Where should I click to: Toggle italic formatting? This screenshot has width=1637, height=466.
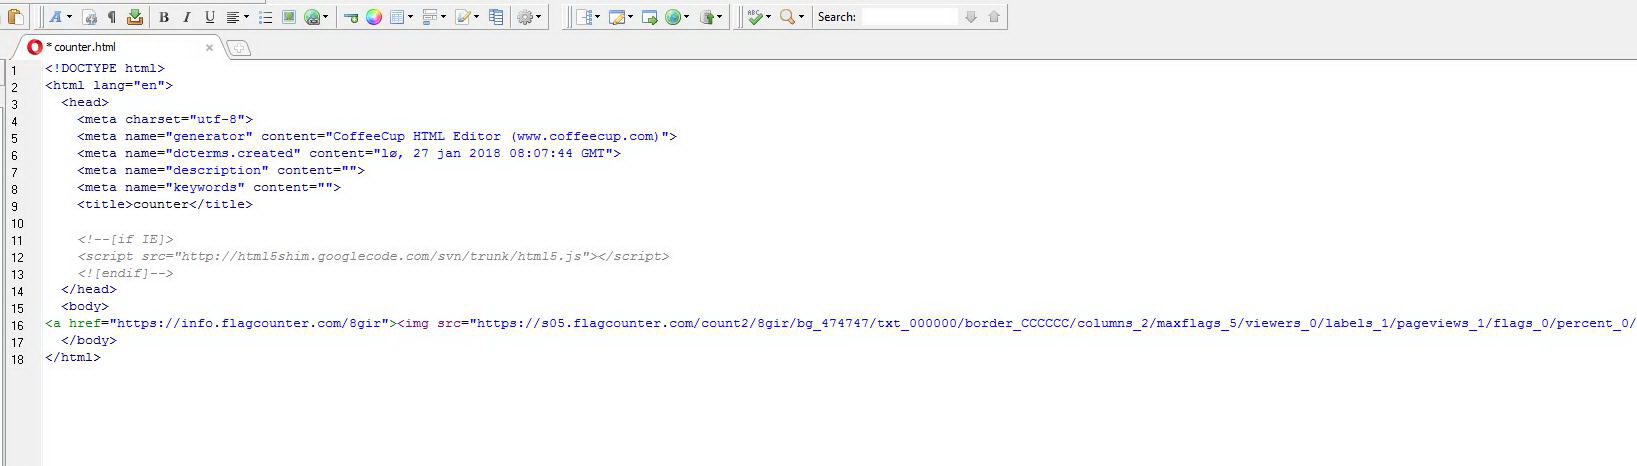click(186, 17)
